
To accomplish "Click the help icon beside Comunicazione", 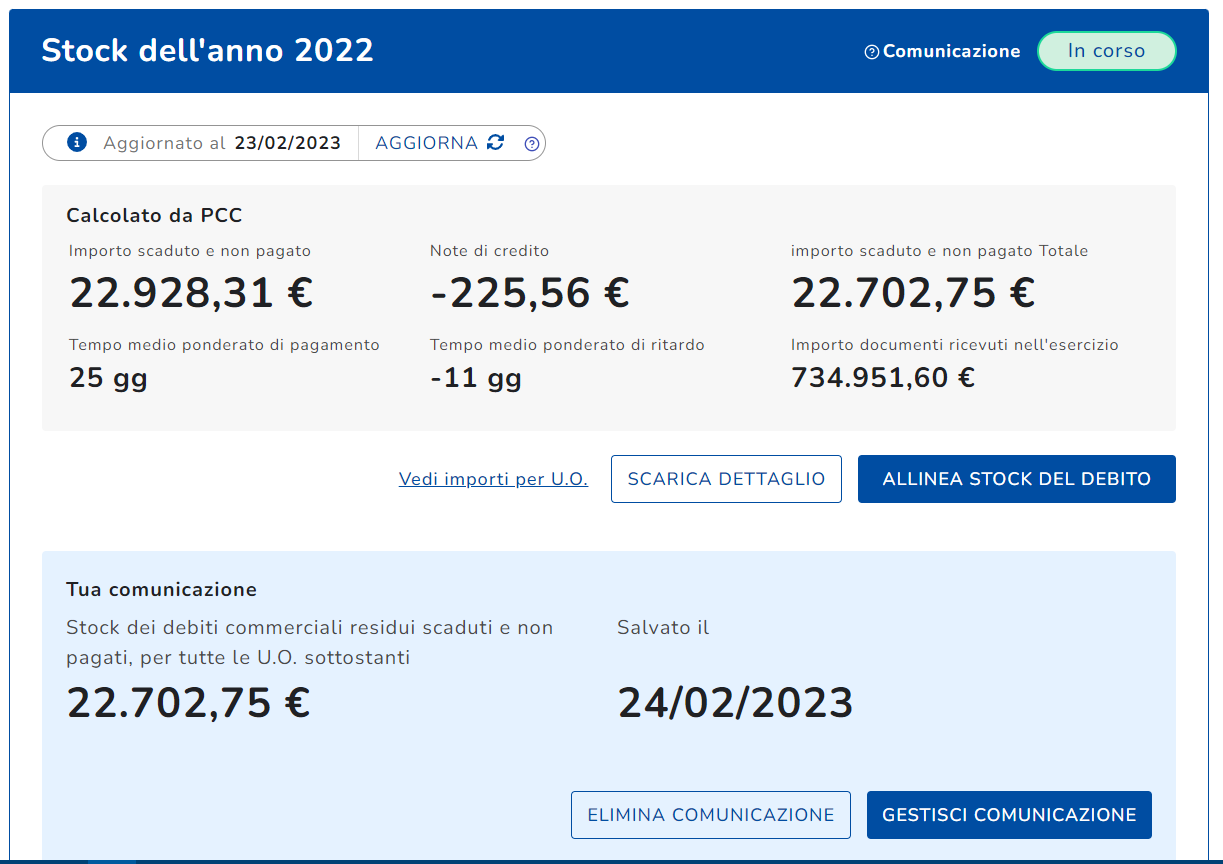I will coord(871,52).
